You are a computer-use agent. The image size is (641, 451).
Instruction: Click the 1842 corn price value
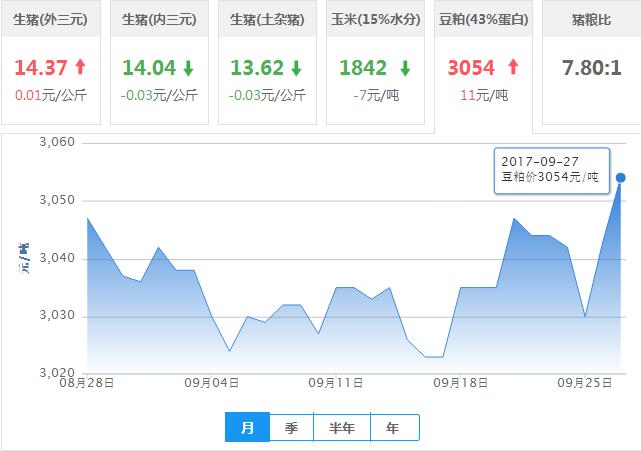tap(363, 68)
